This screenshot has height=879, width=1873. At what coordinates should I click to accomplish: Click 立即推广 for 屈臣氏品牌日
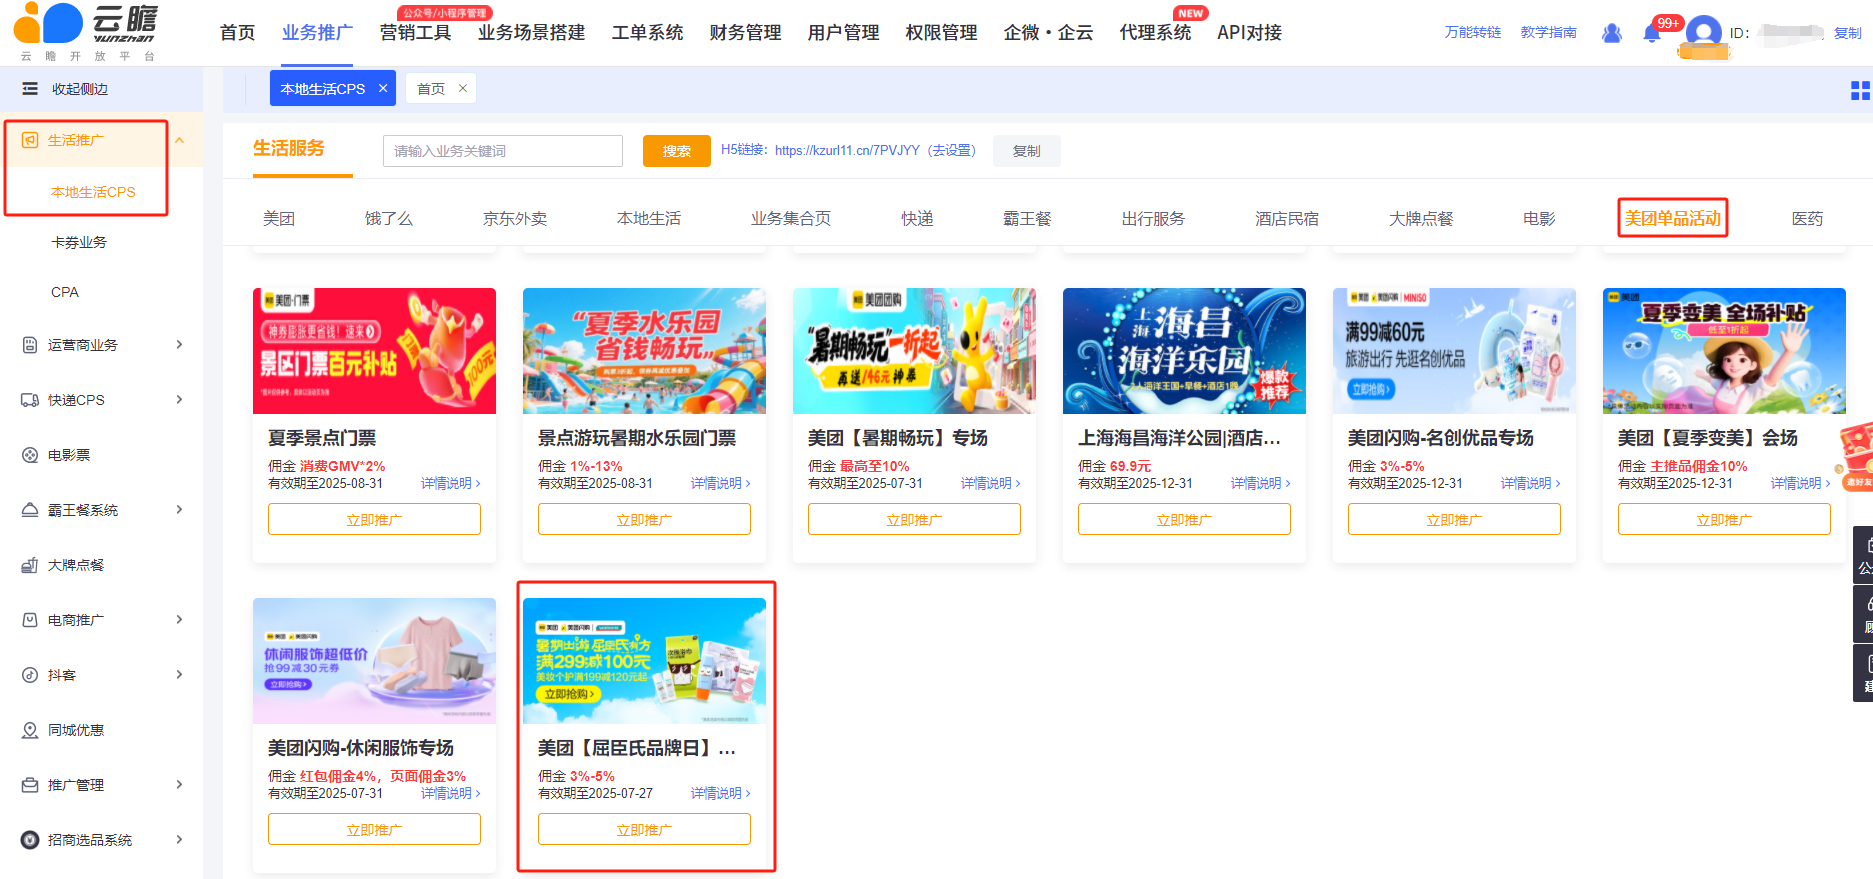click(x=644, y=830)
